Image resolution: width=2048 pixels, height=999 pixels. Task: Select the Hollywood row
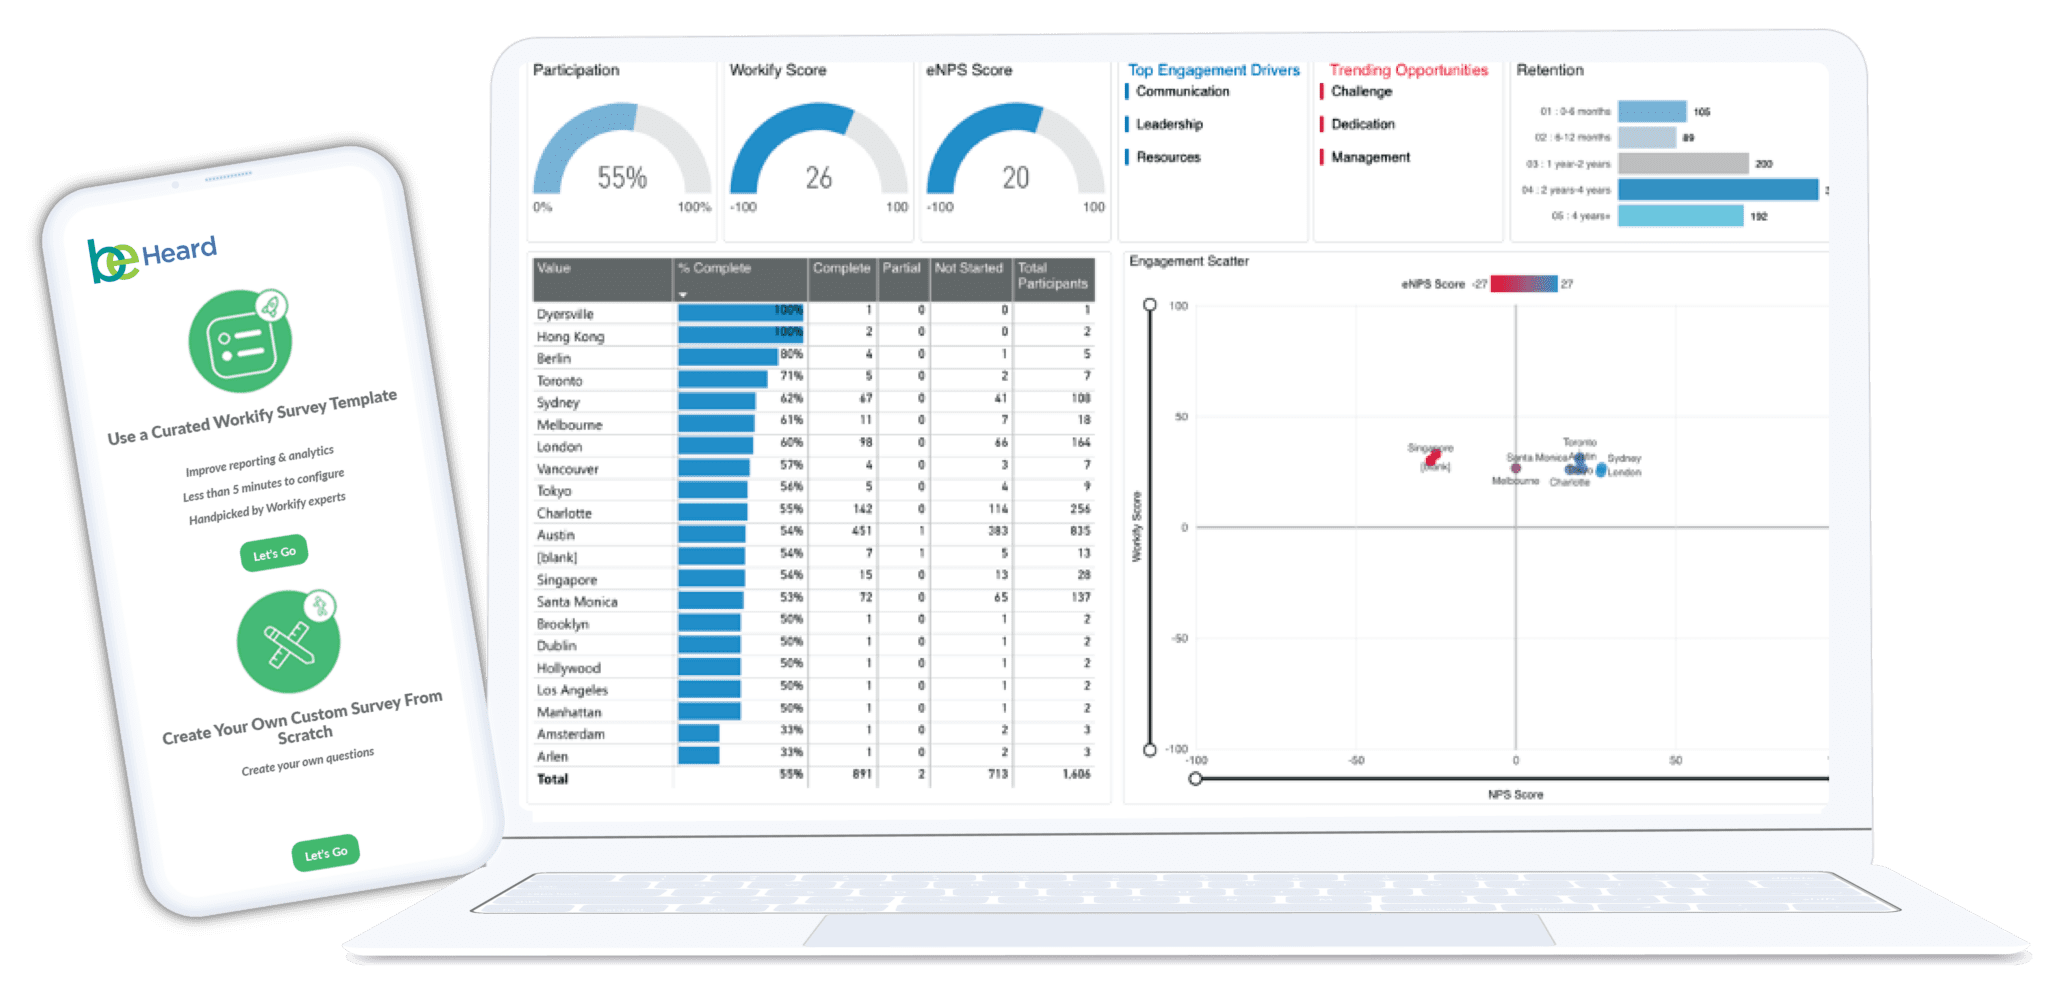coord(814,667)
